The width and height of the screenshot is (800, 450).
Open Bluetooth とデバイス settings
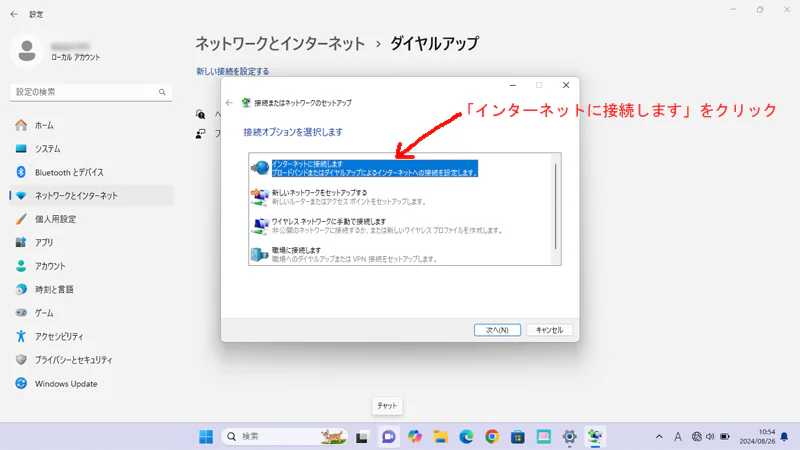click(68, 172)
